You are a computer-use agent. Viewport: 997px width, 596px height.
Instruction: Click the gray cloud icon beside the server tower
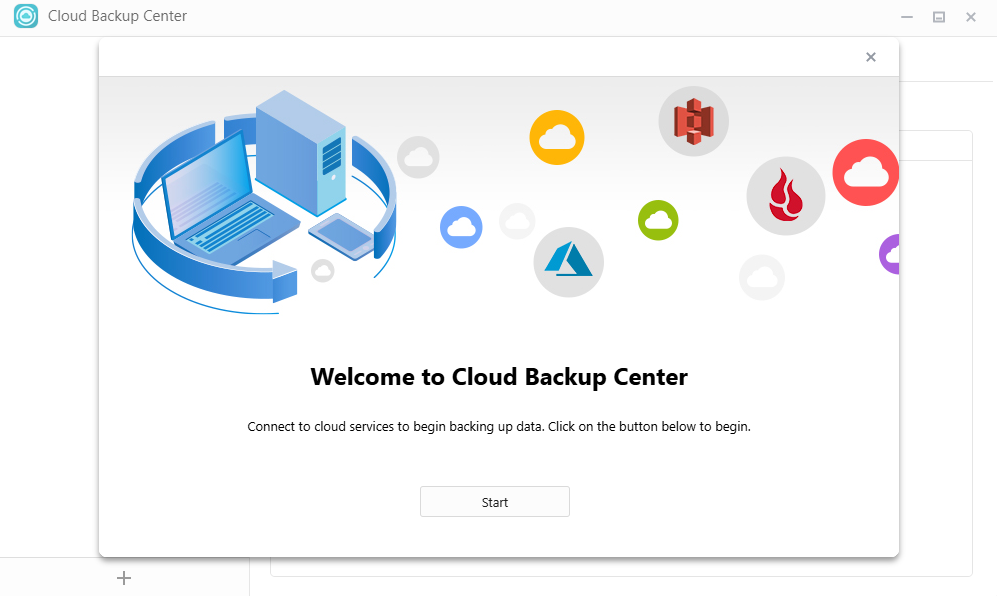pos(418,157)
